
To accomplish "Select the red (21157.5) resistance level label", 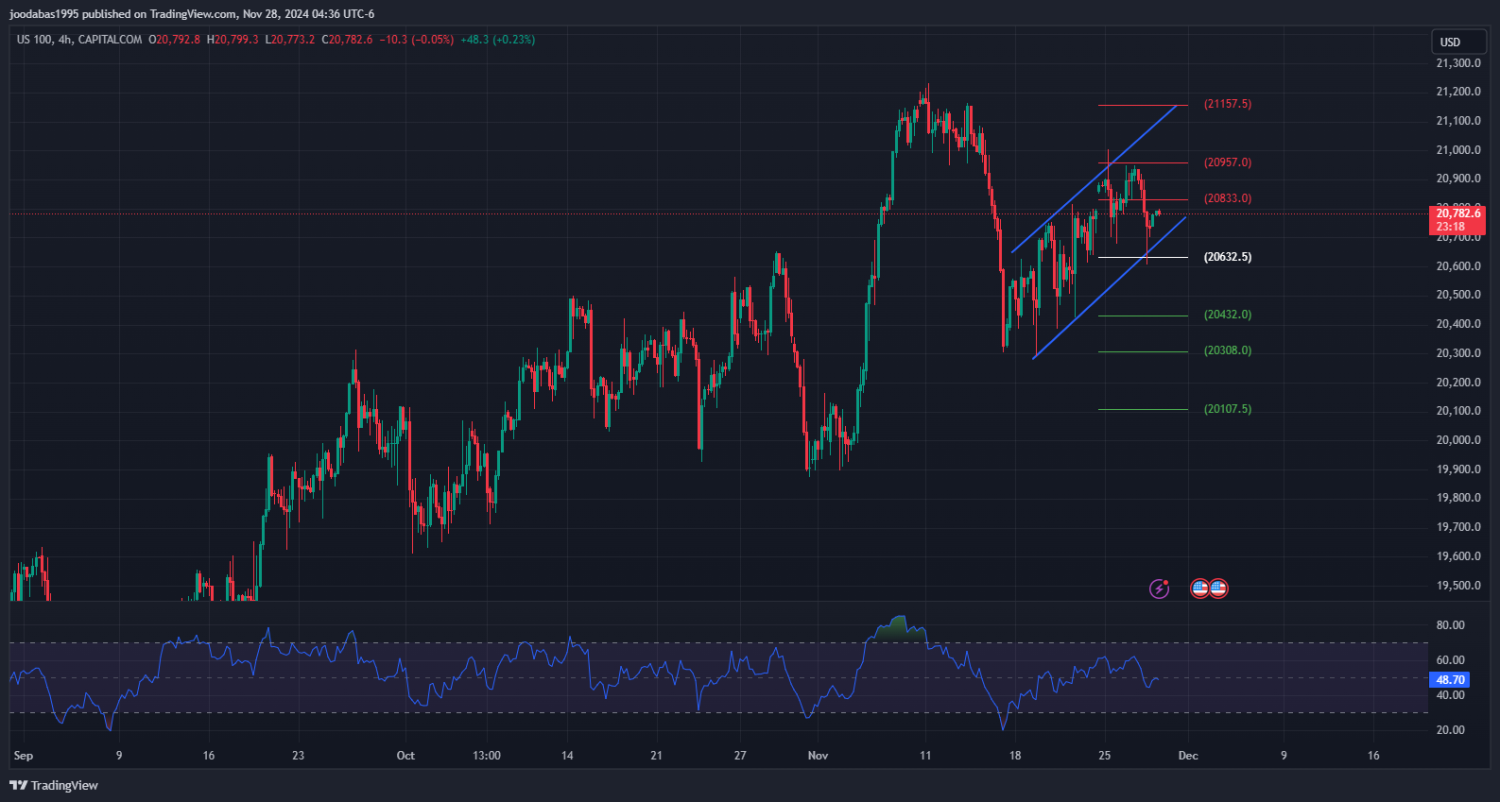I will pyautogui.click(x=1227, y=104).
